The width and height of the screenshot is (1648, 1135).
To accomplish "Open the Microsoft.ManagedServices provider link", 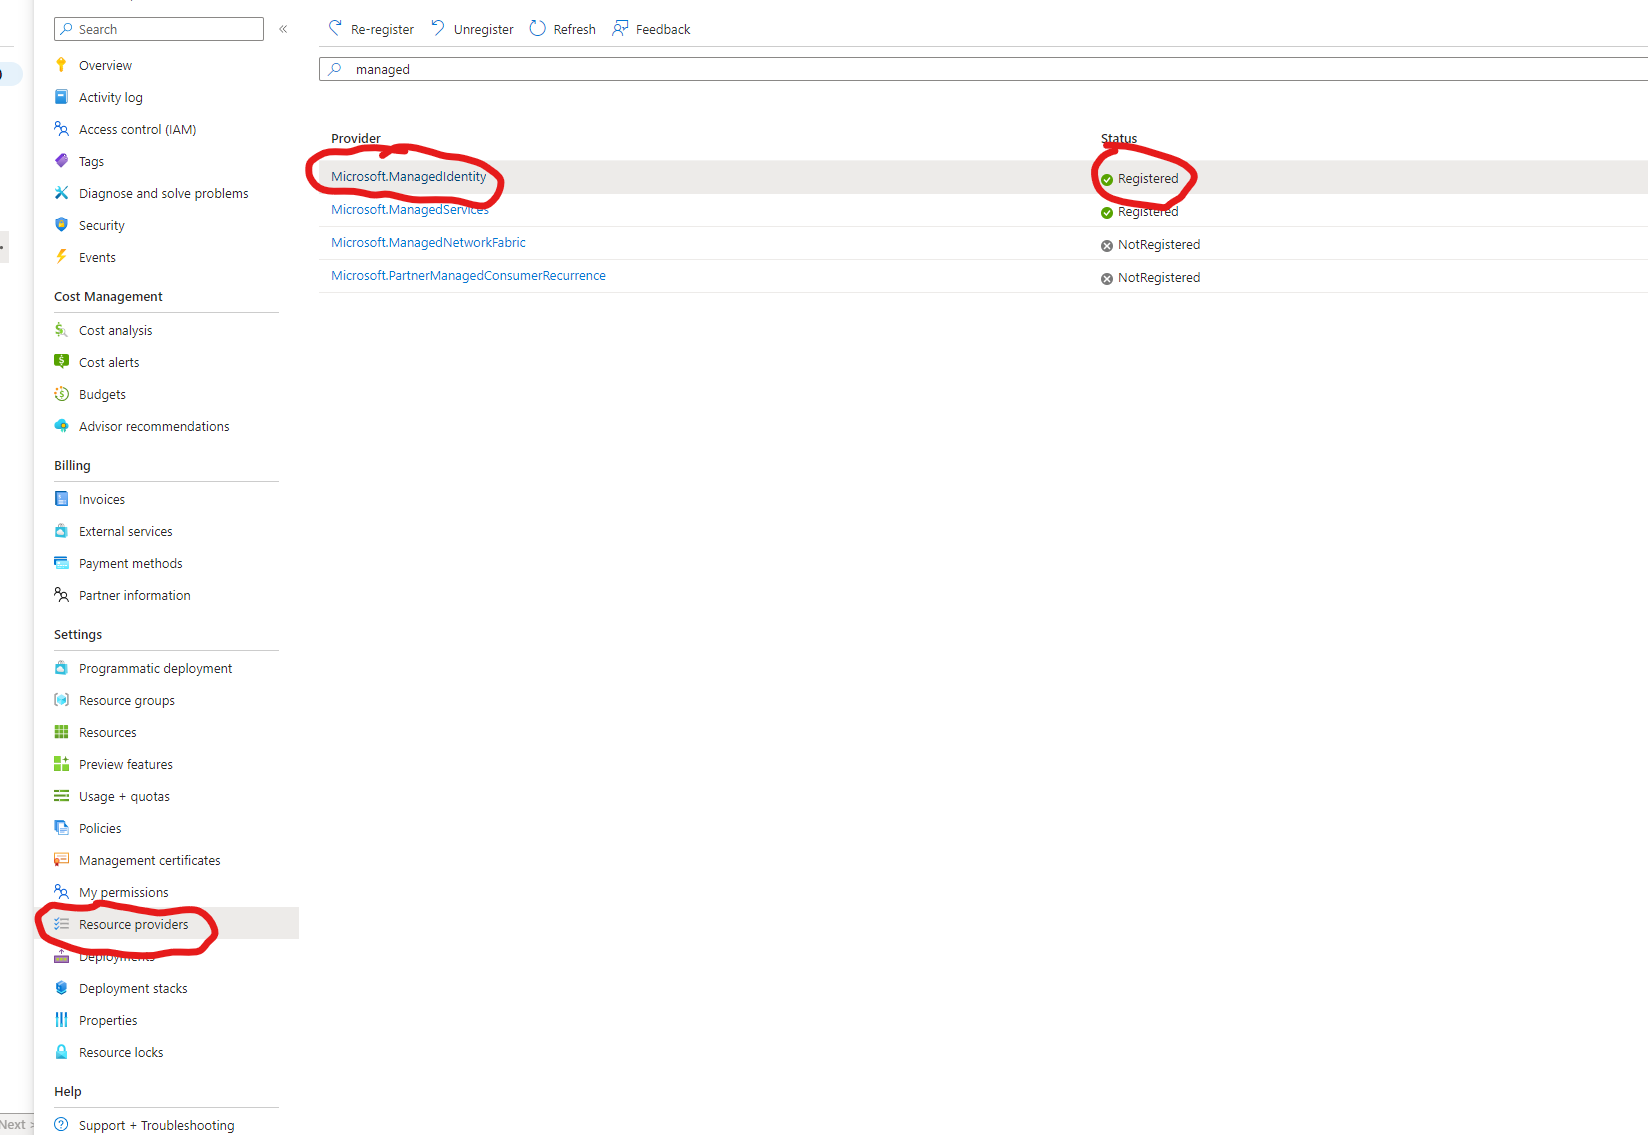I will pyautogui.click(x=410, y=209).
